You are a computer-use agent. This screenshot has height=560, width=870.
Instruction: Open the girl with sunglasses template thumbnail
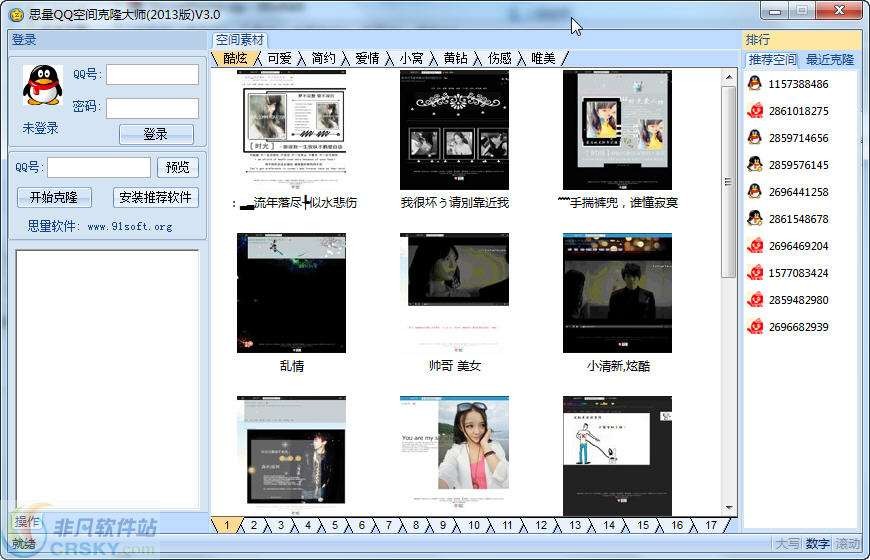pyautogui.click(x=454, y=455)
